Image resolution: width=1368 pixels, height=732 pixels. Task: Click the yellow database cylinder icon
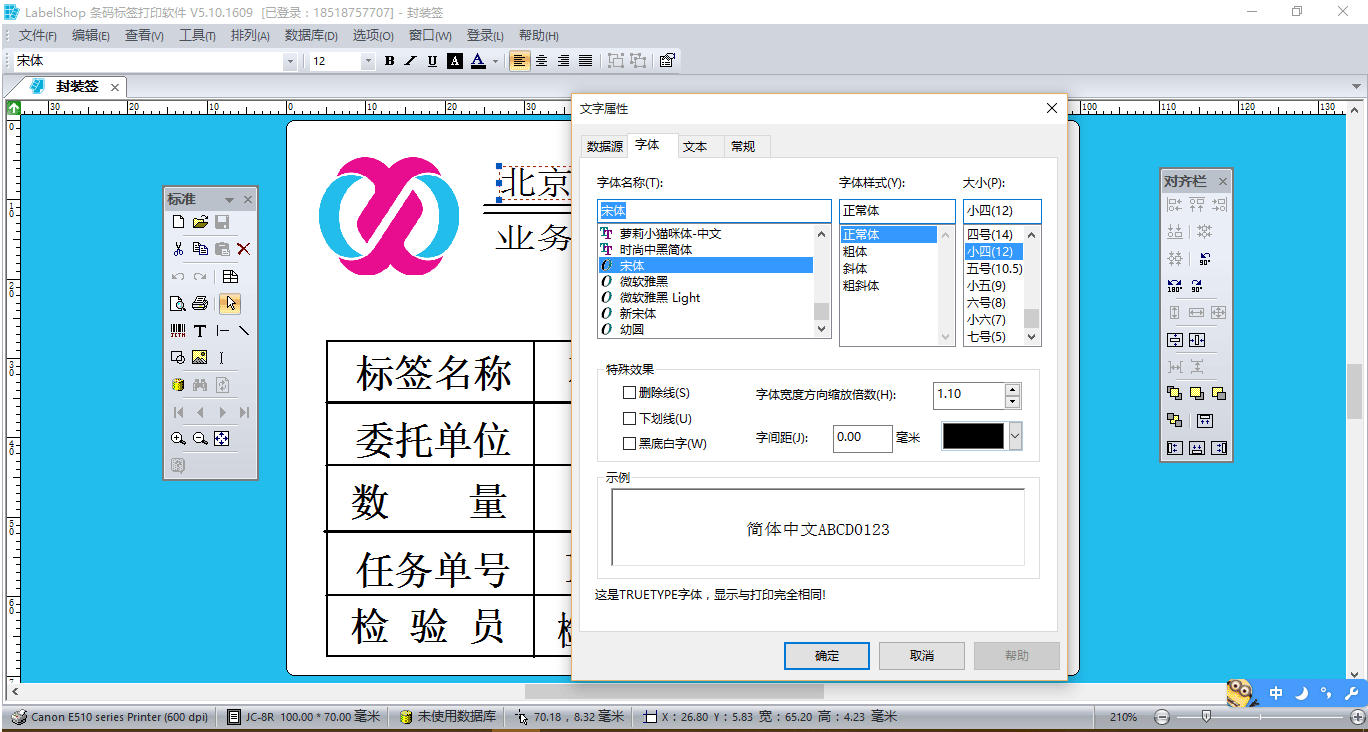click(178, 384)
